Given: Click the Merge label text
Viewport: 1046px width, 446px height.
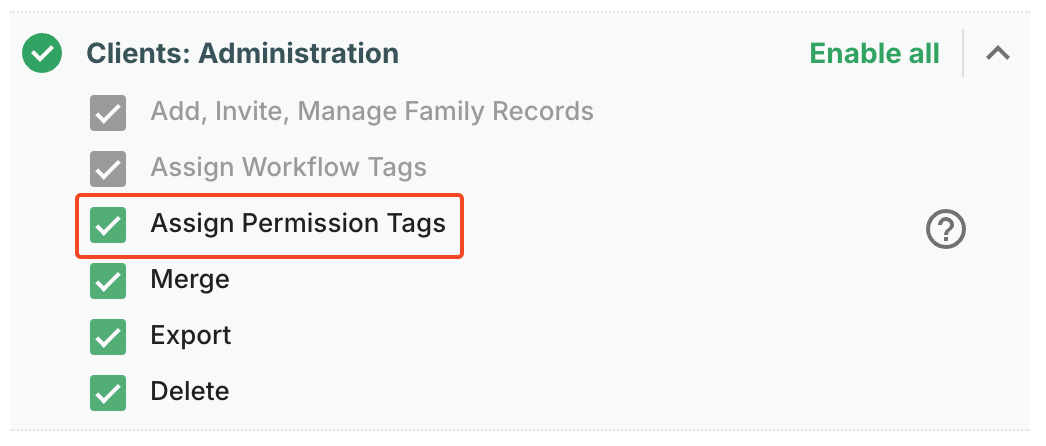Looking at the screenshot, I should pyautogui.click(x=190, y=279).
